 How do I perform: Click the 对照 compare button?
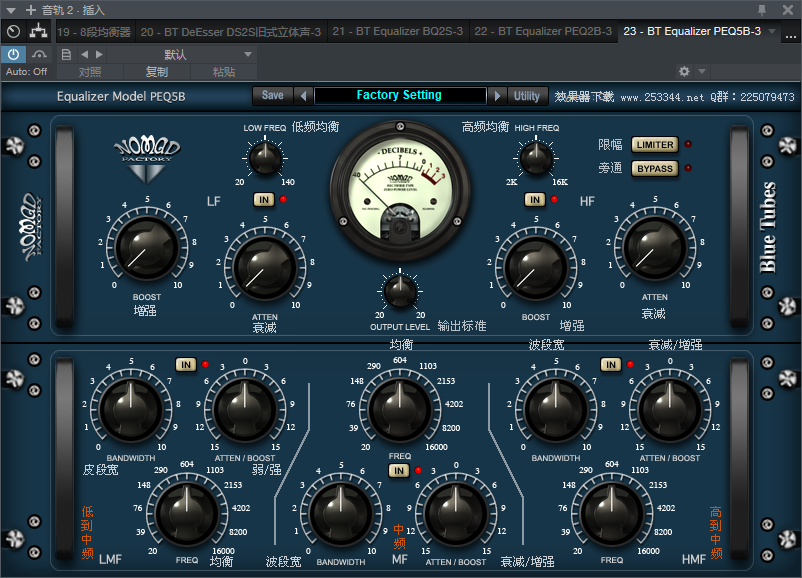(90, 72)
